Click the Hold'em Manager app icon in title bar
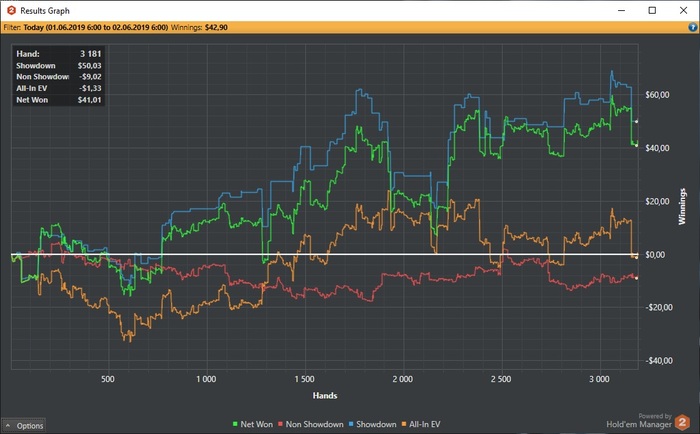Viewport: 700px width, 434px height. click(11, 10)
